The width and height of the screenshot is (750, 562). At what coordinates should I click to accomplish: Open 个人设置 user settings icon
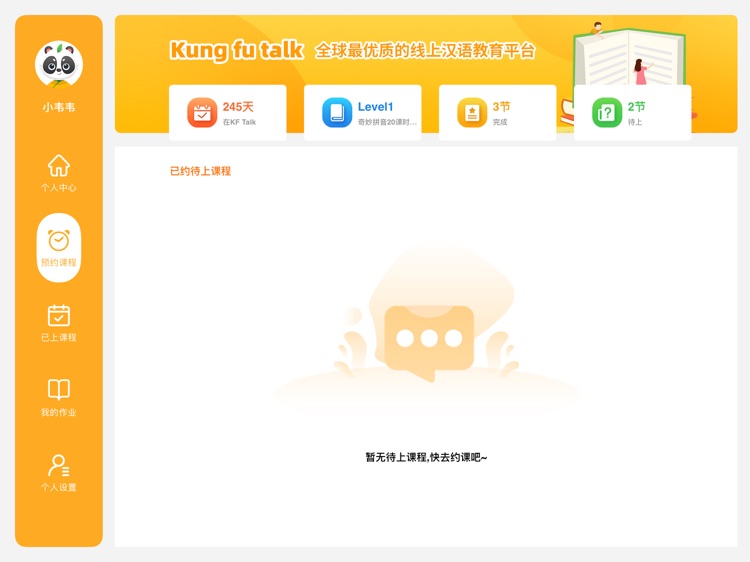(x=59, y=465)
